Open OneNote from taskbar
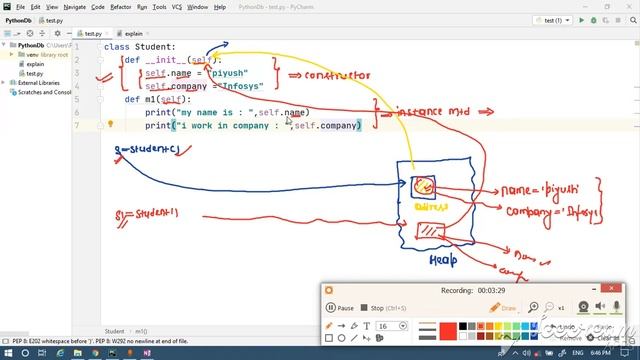Viewport: 640px width, 360px height. [x=147, y=353]
